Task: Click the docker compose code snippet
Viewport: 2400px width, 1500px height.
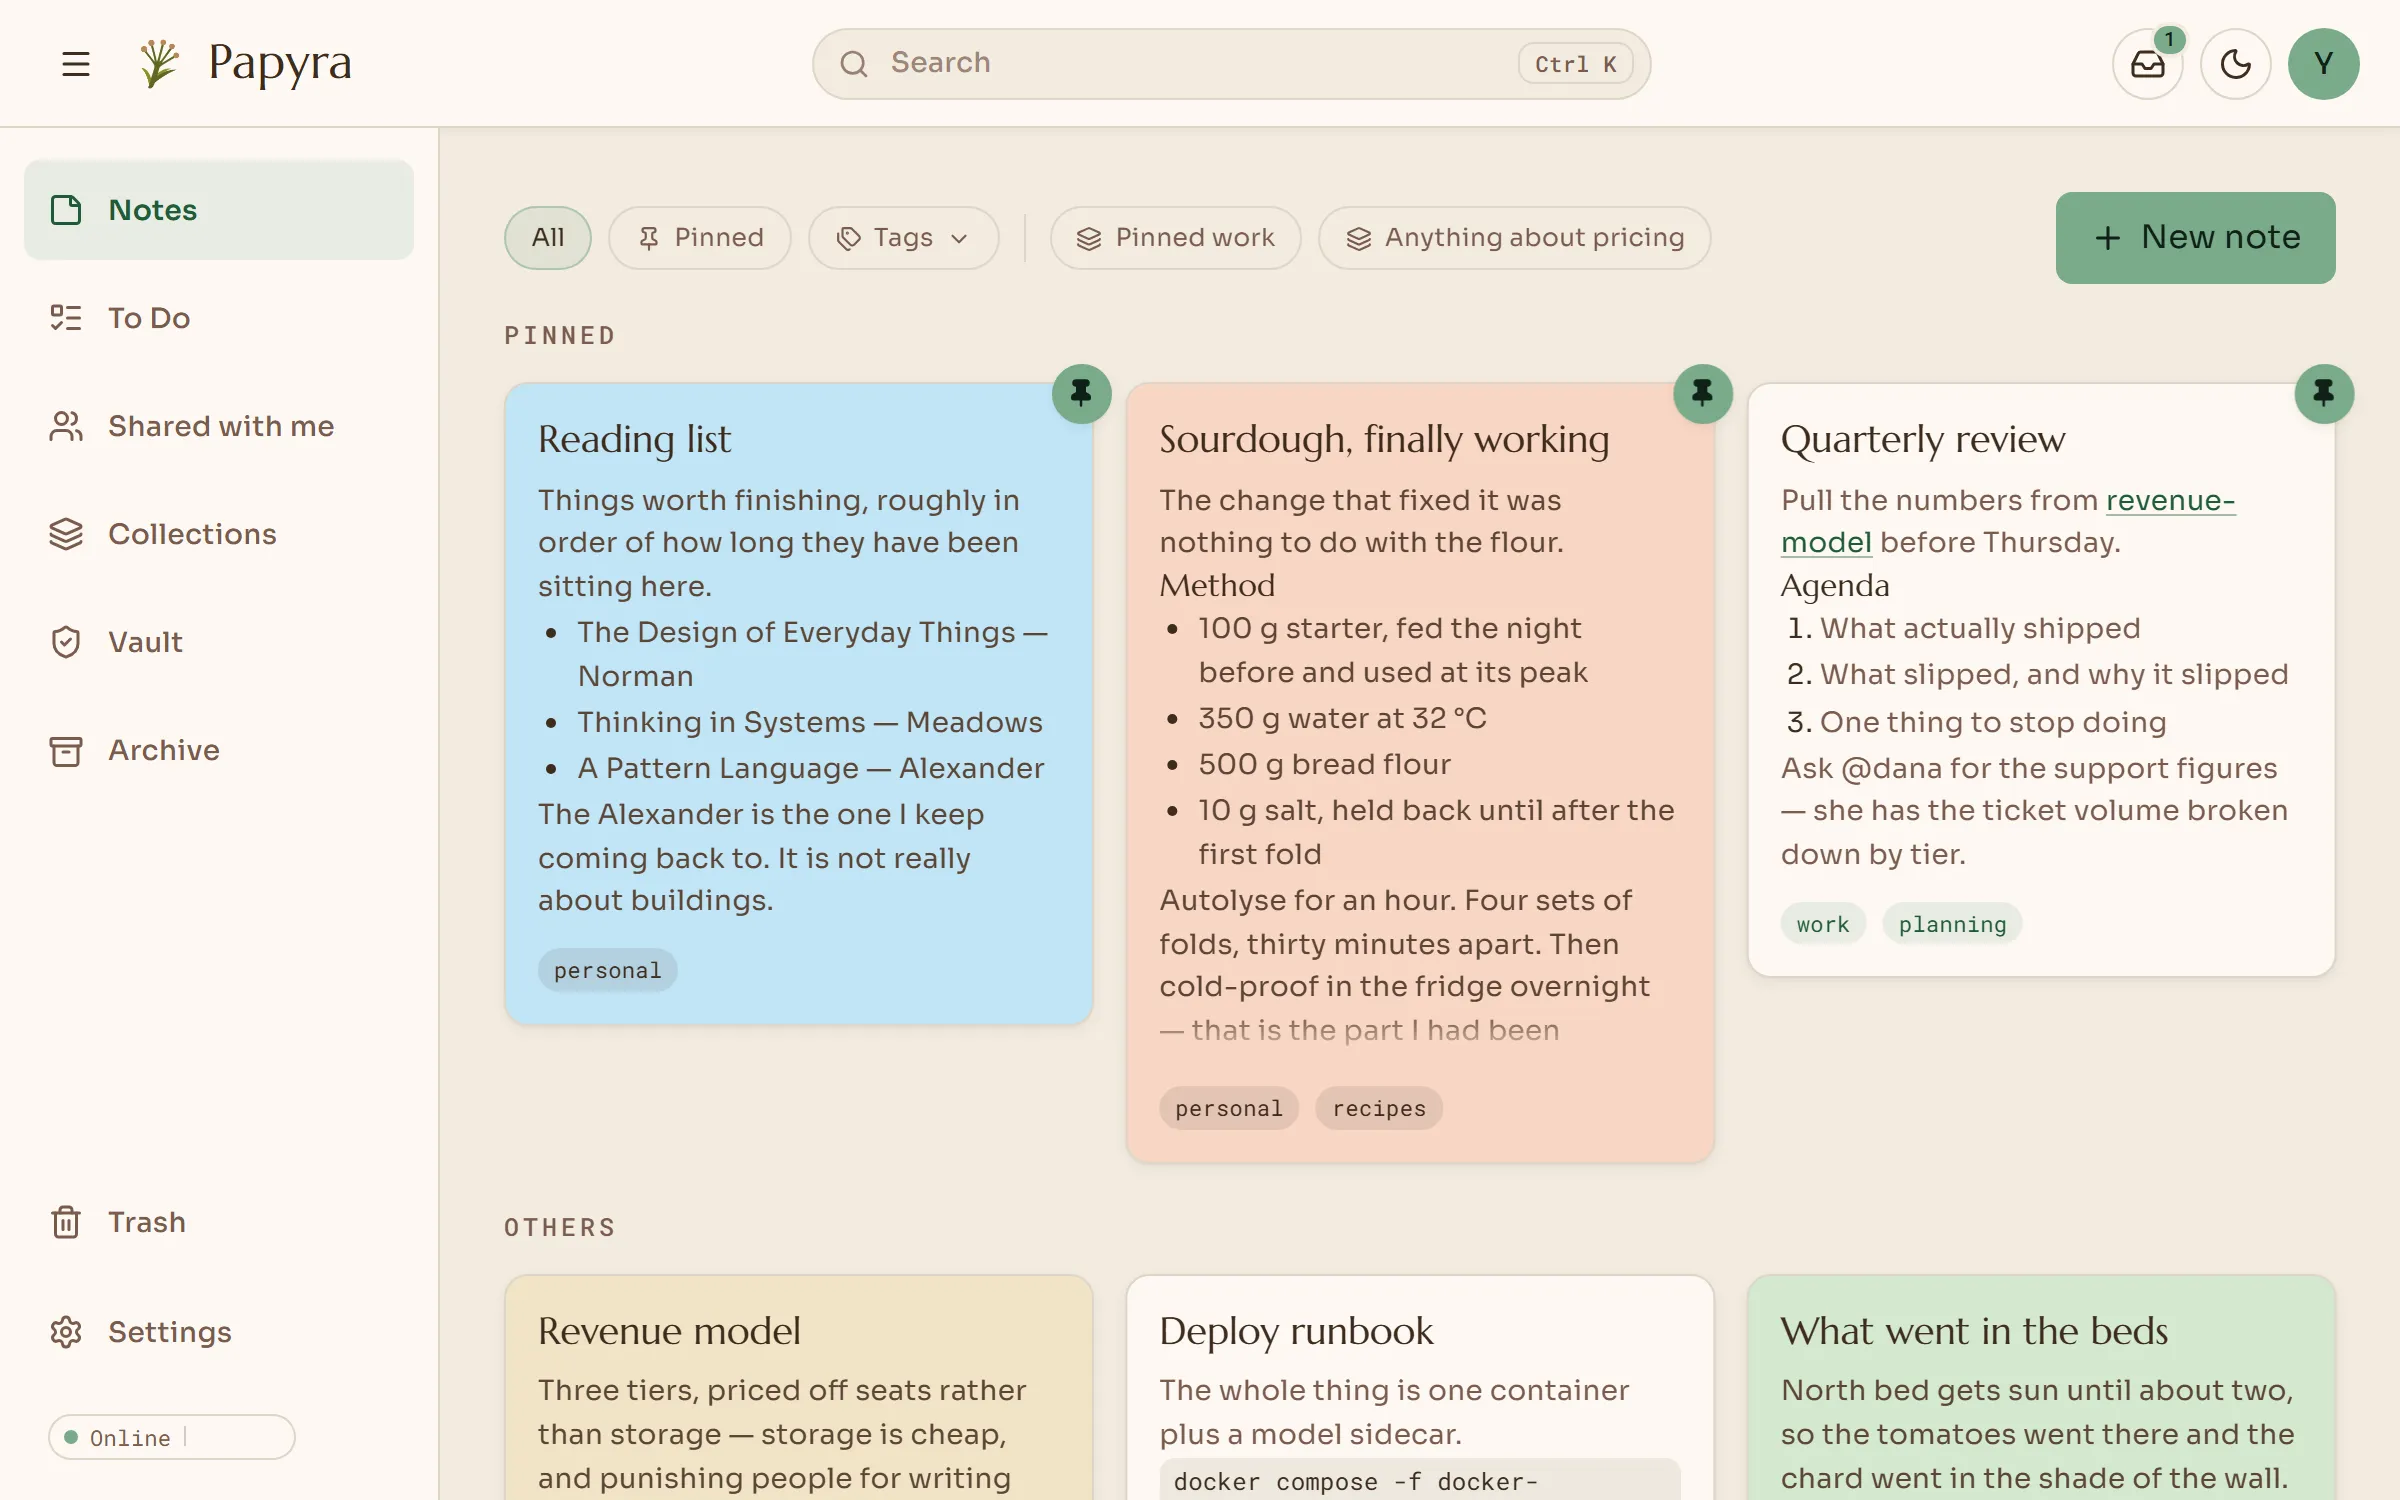Action: point(1420,1480)
